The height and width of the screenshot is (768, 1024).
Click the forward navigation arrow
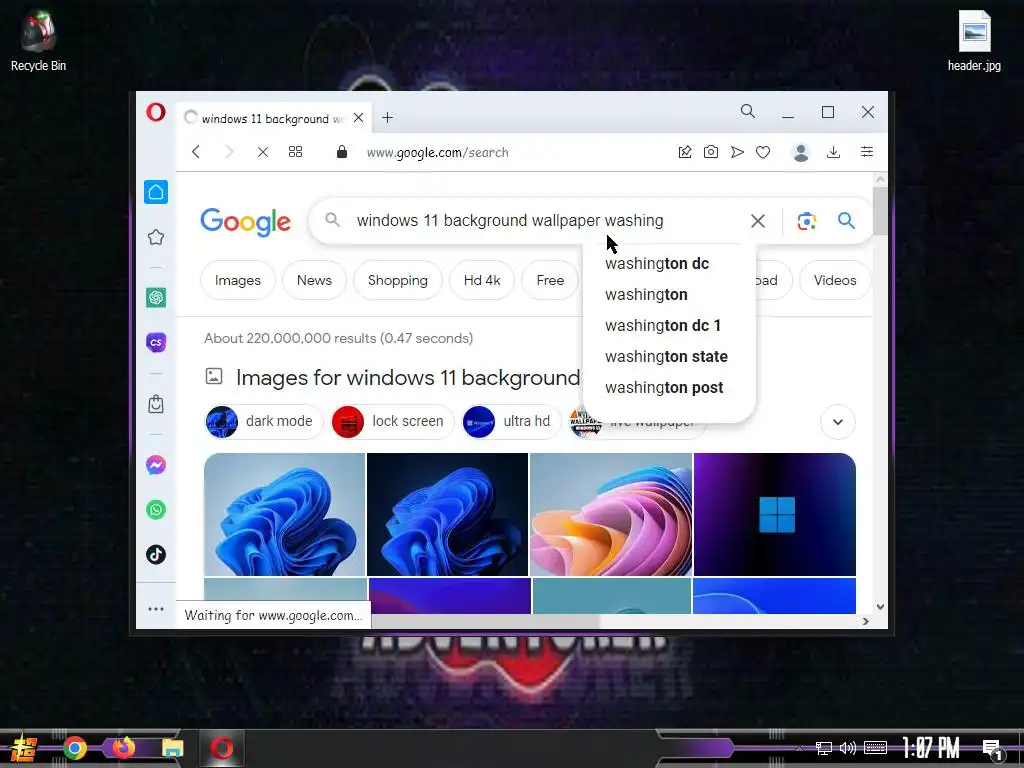(229, 152)
